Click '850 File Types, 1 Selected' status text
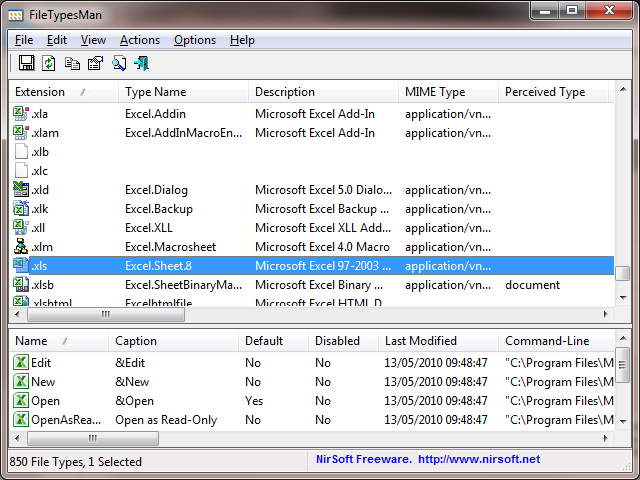The image size is (640, 480). pos(76,462)
